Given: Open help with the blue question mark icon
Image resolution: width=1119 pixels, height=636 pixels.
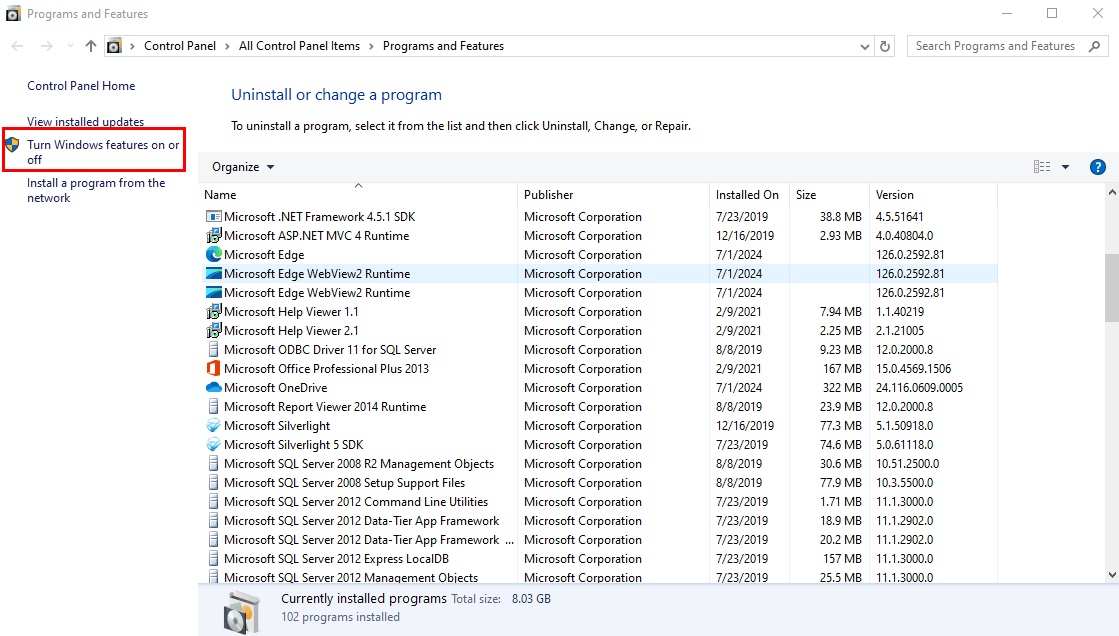Looking at the screenshot, I should point(1097,167).
